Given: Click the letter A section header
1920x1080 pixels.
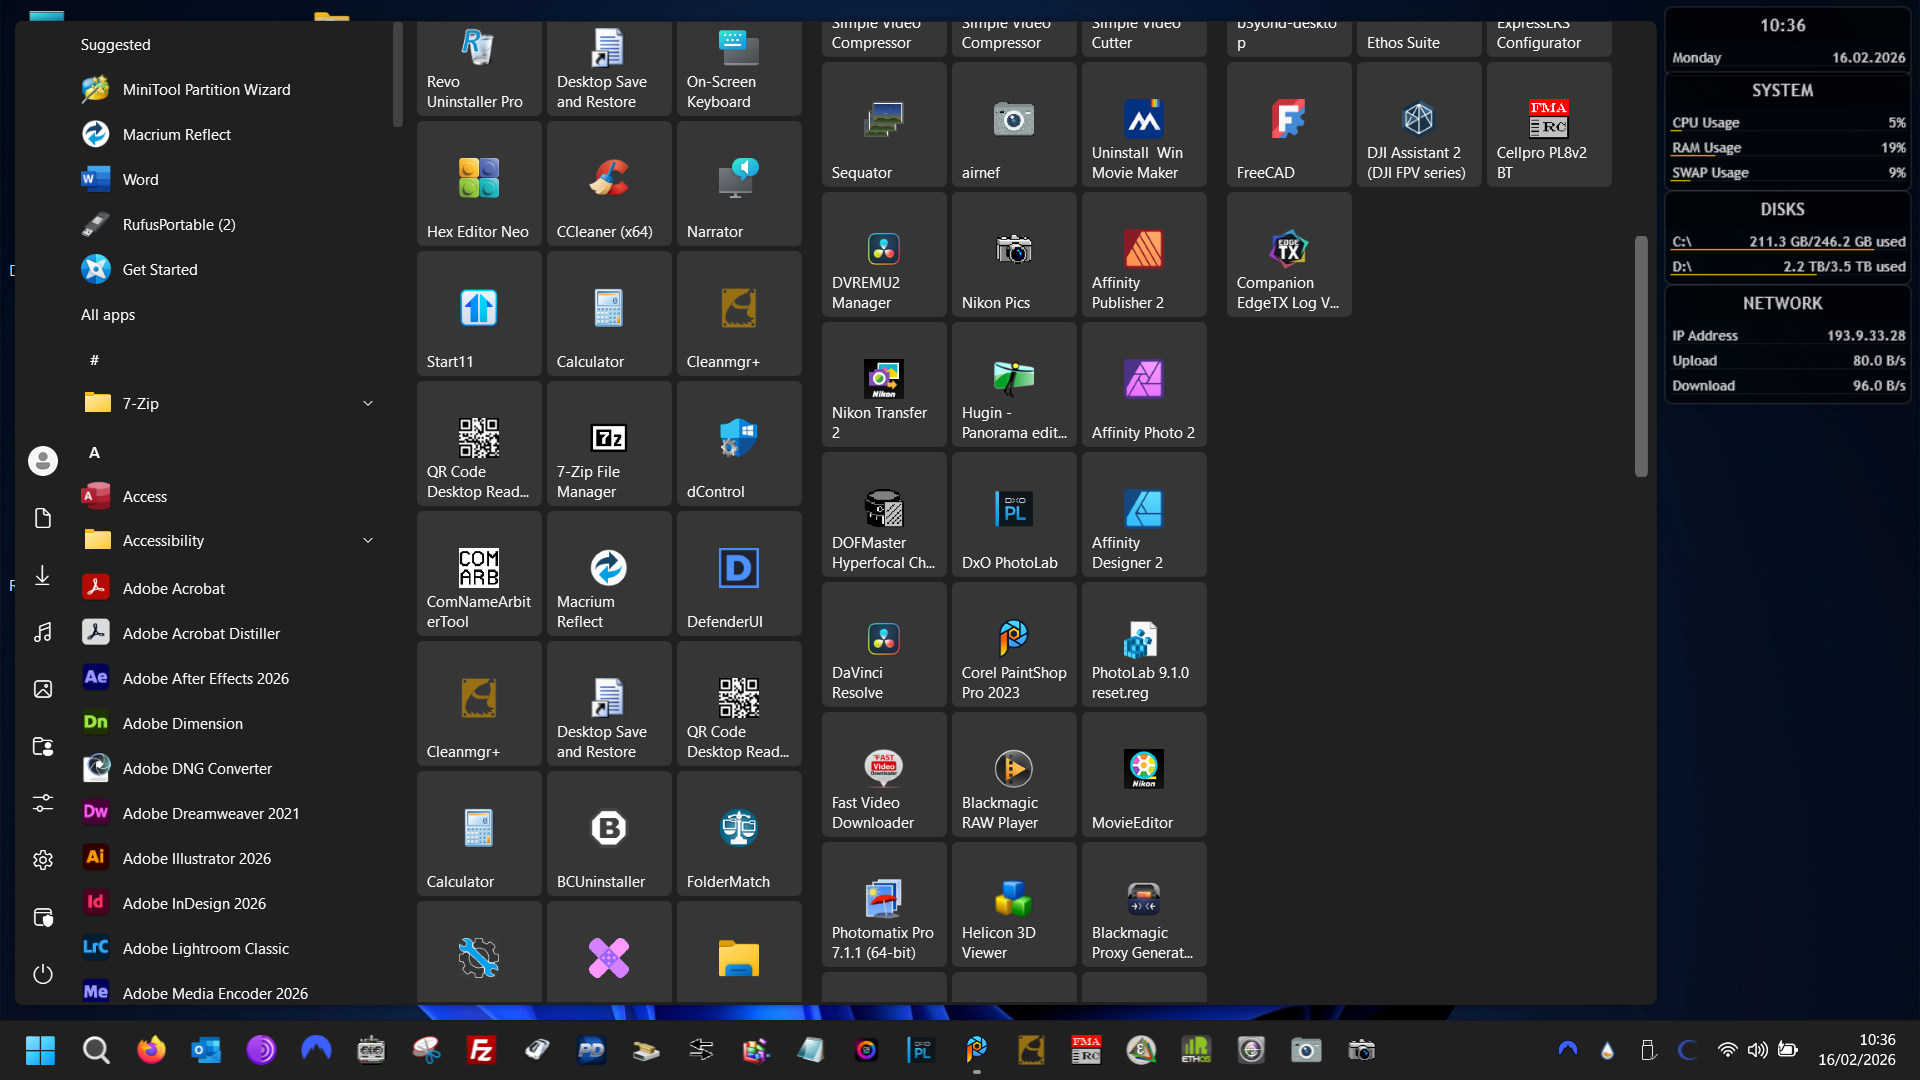Looking at the screenshot, I should tap(94, 453).
